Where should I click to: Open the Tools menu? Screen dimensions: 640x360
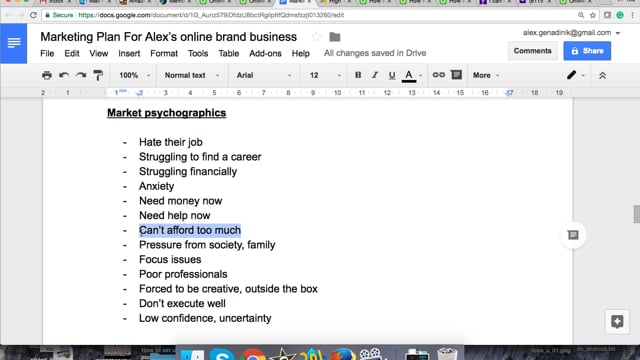pos(198,53)
